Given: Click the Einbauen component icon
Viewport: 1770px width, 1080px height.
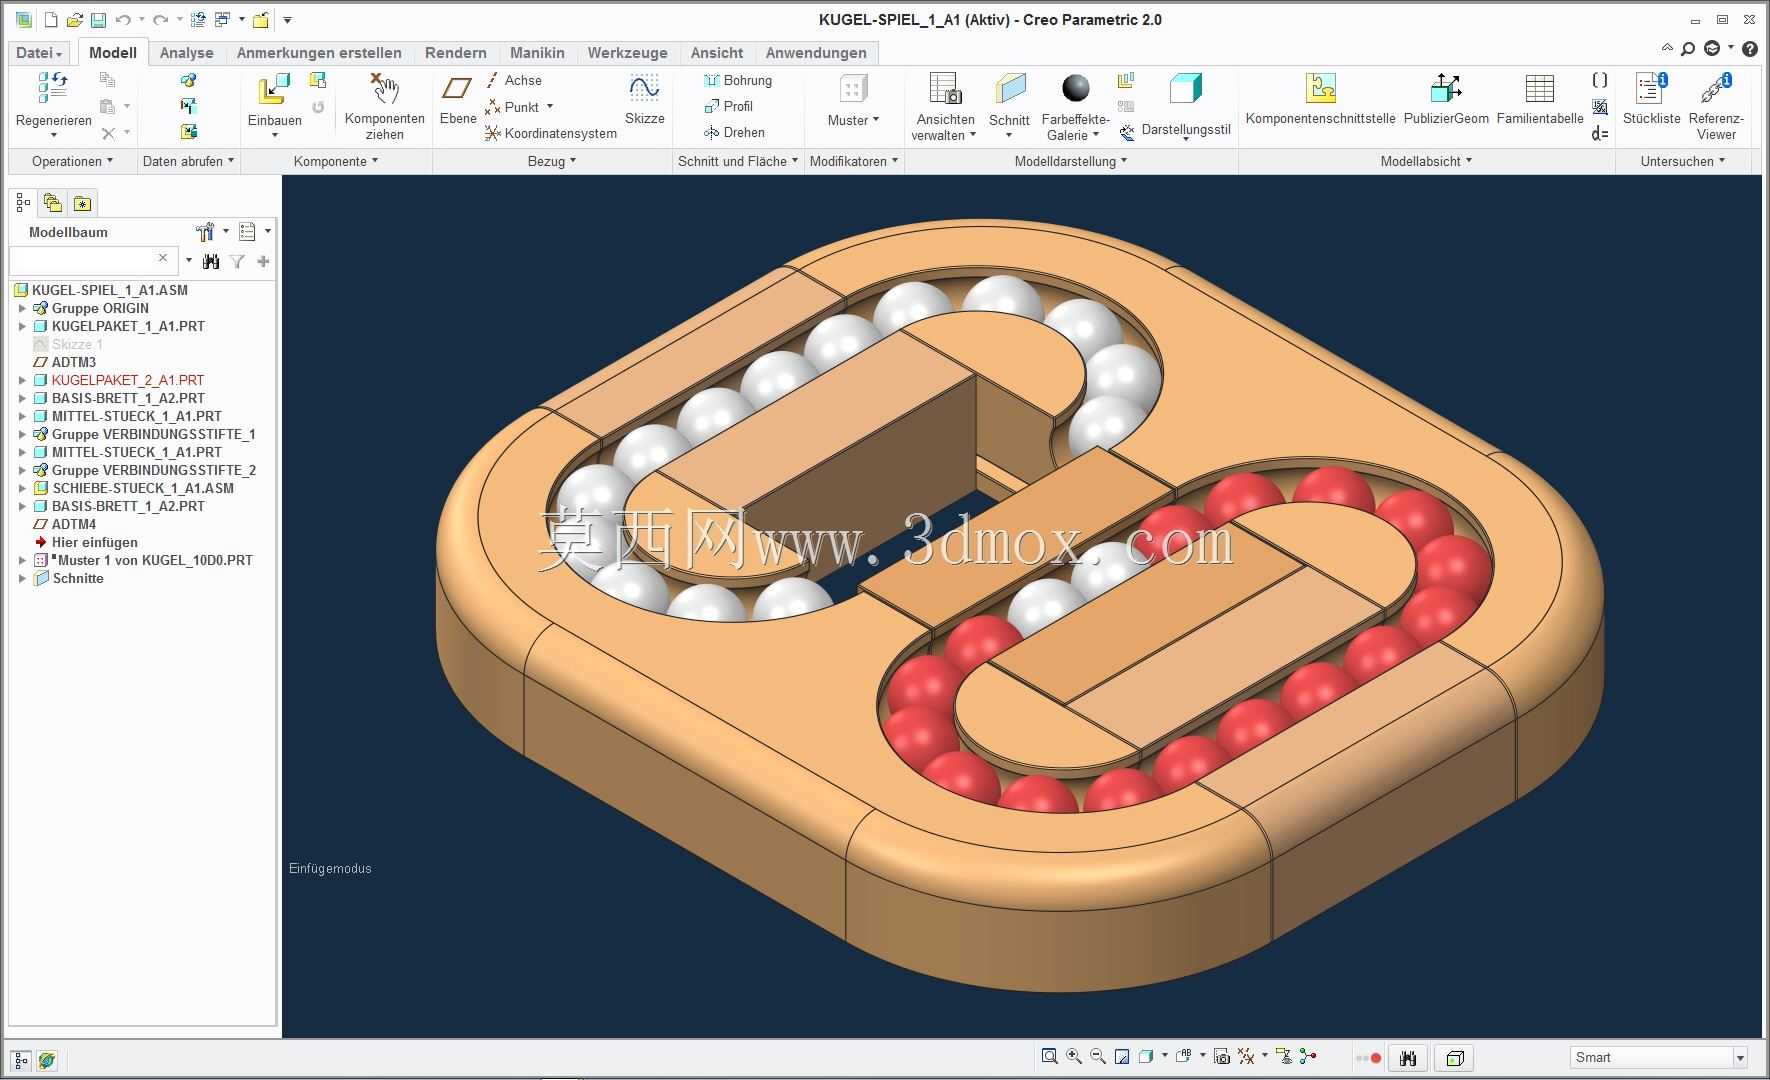Looking at the screenshot, I should click(274, 89).
